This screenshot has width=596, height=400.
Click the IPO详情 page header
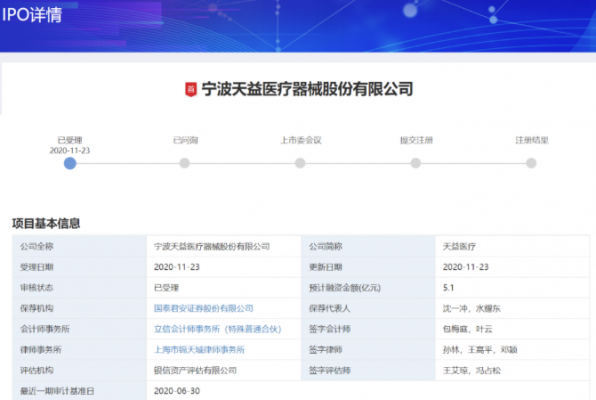pos(32,15)
